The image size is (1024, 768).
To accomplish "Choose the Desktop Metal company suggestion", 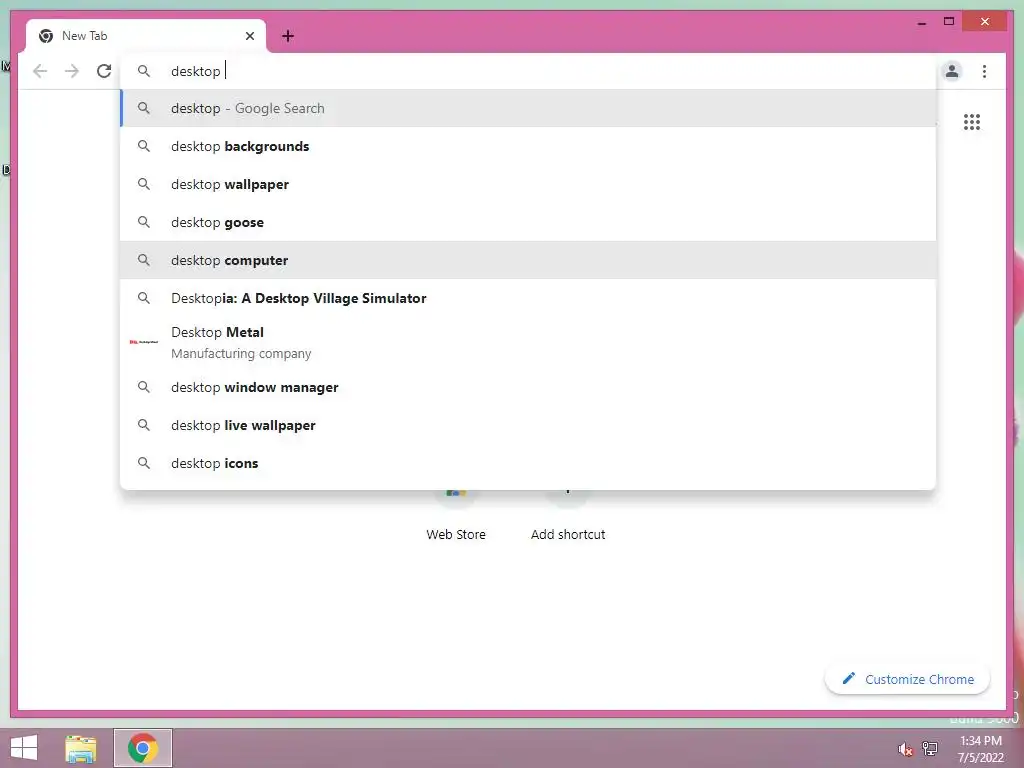I will pos(528,342).
